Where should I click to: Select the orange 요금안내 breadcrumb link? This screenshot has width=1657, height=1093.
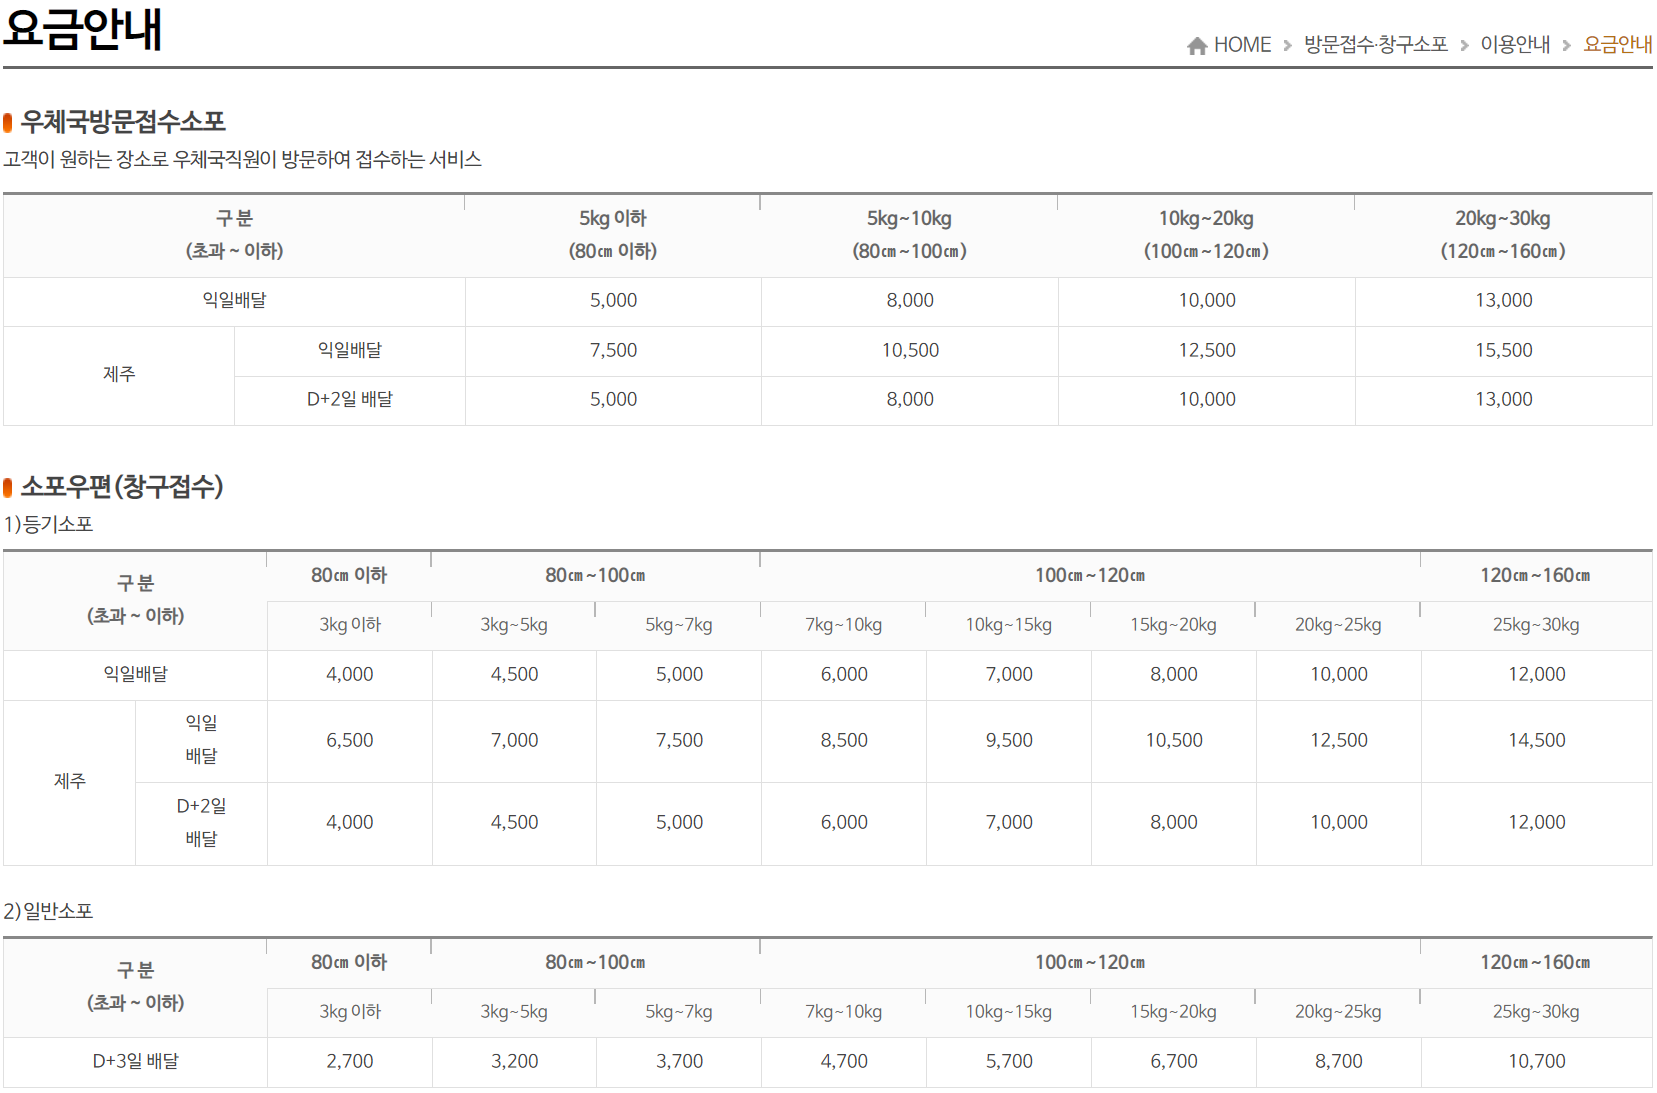(1618, 44)
